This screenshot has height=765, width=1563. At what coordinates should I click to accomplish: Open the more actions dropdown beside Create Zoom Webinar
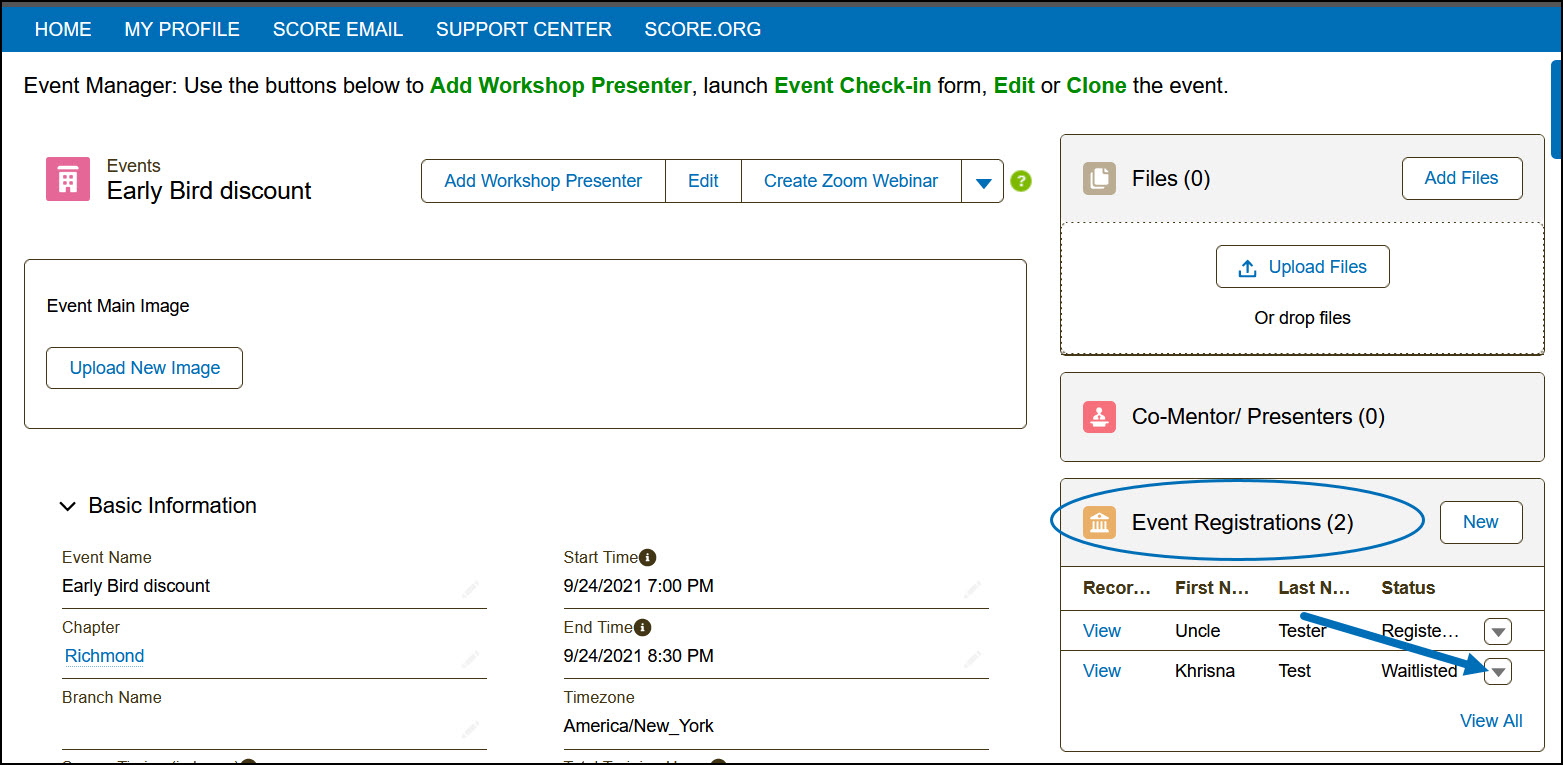click(x=982, y=182)
